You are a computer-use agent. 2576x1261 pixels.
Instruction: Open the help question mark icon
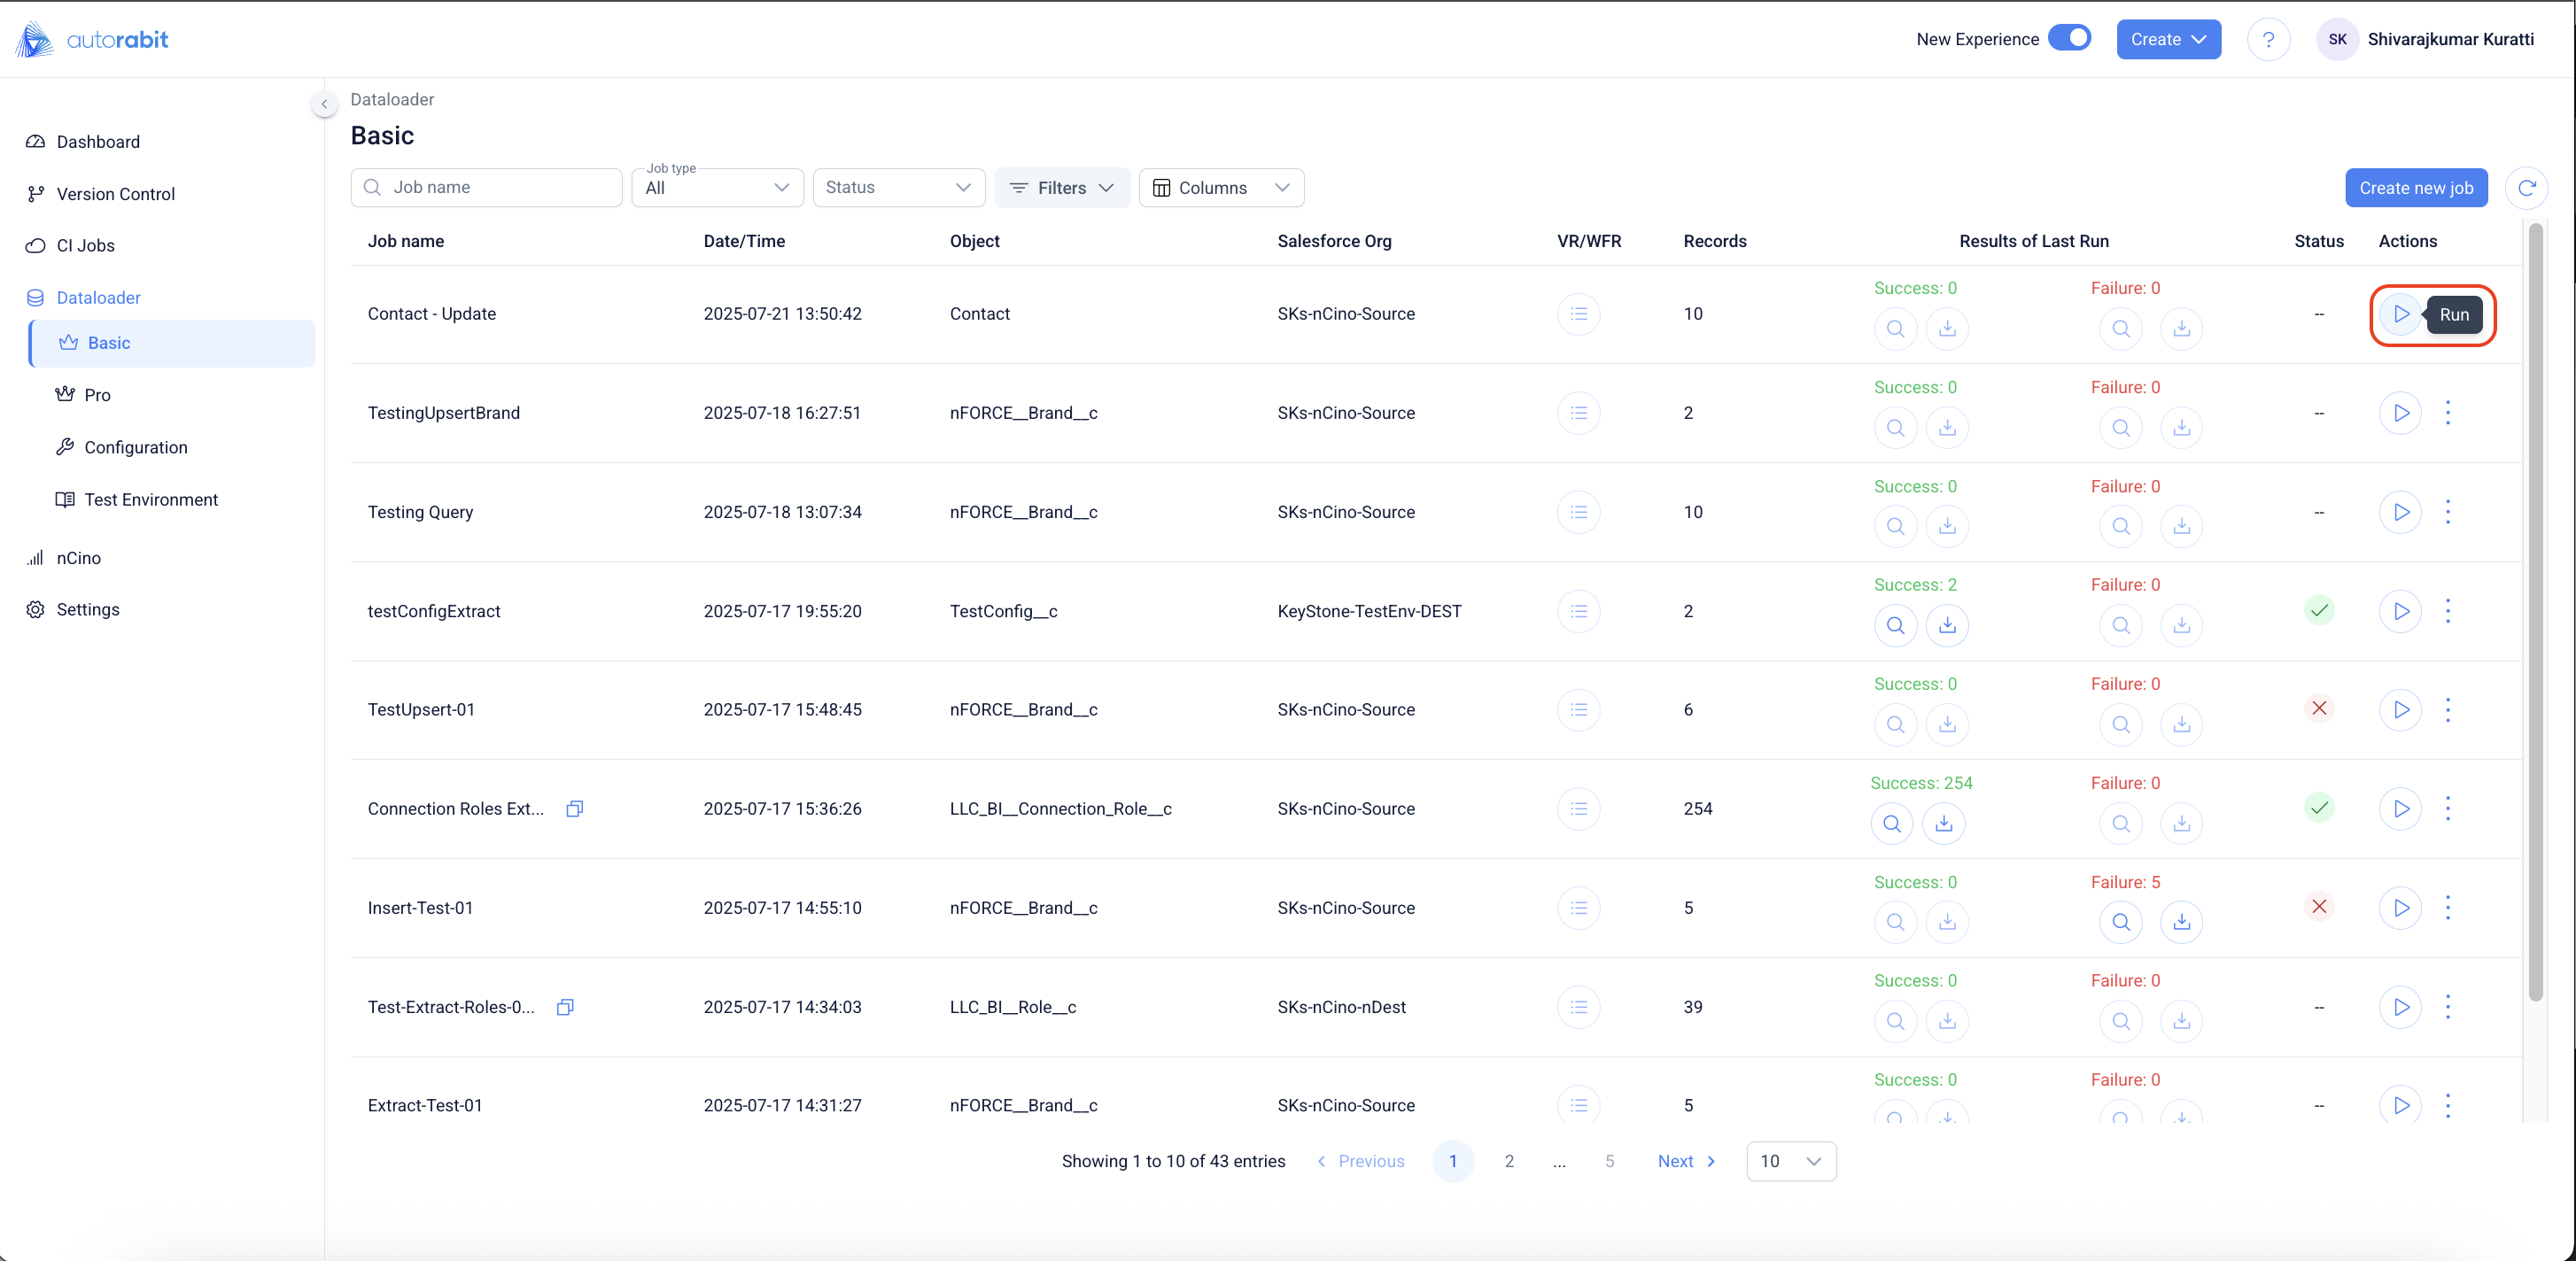pyautogui.click(x=2267, y=40)
